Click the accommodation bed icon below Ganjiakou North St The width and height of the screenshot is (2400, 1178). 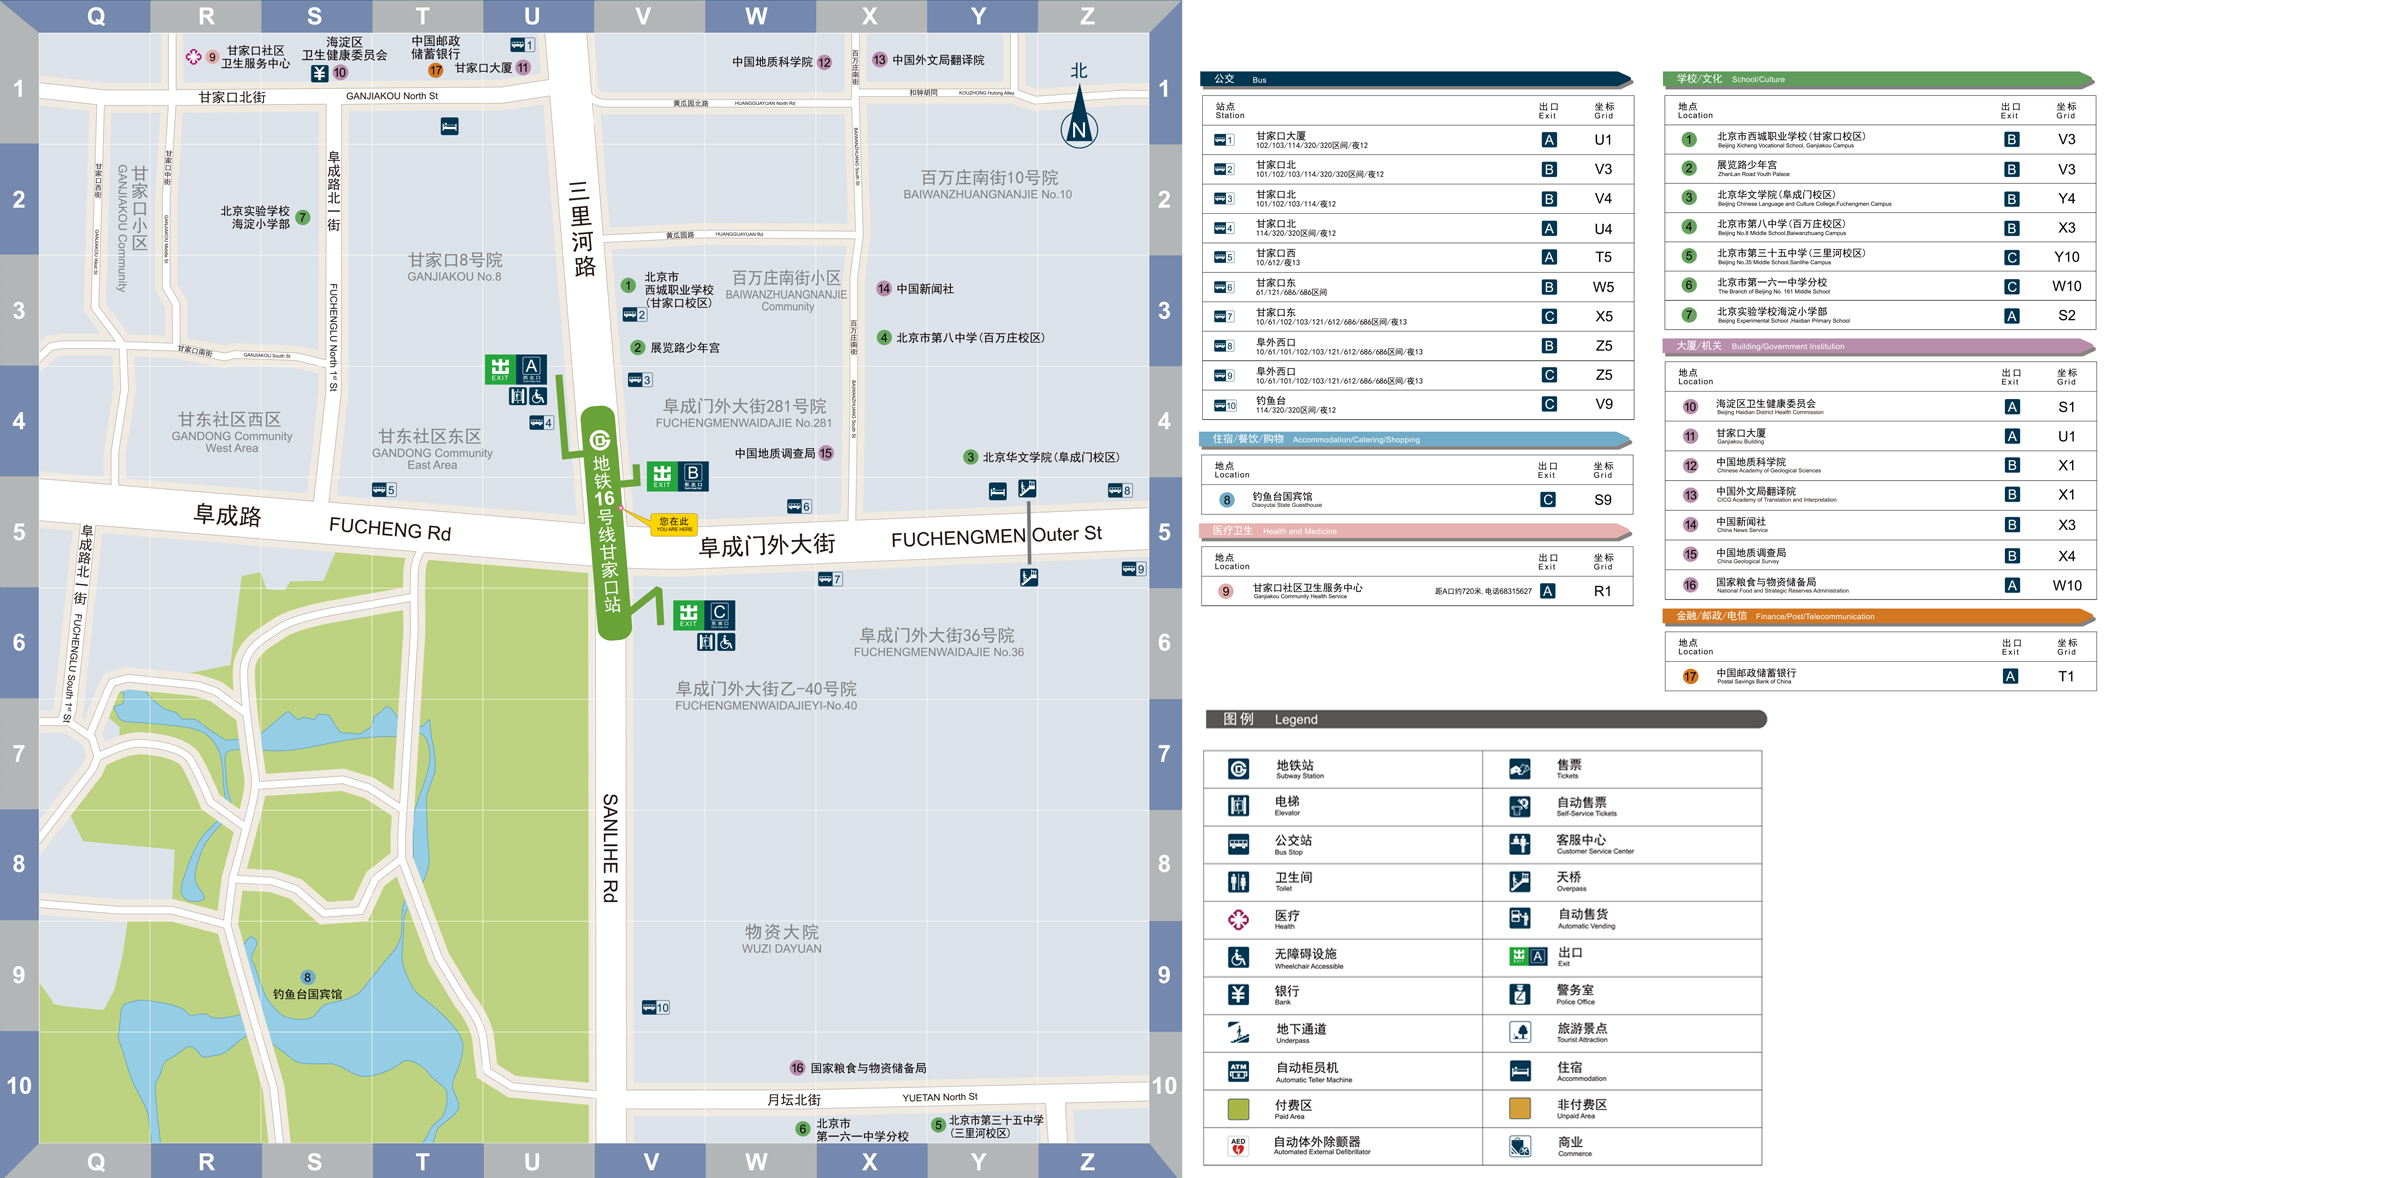(450, 126)
